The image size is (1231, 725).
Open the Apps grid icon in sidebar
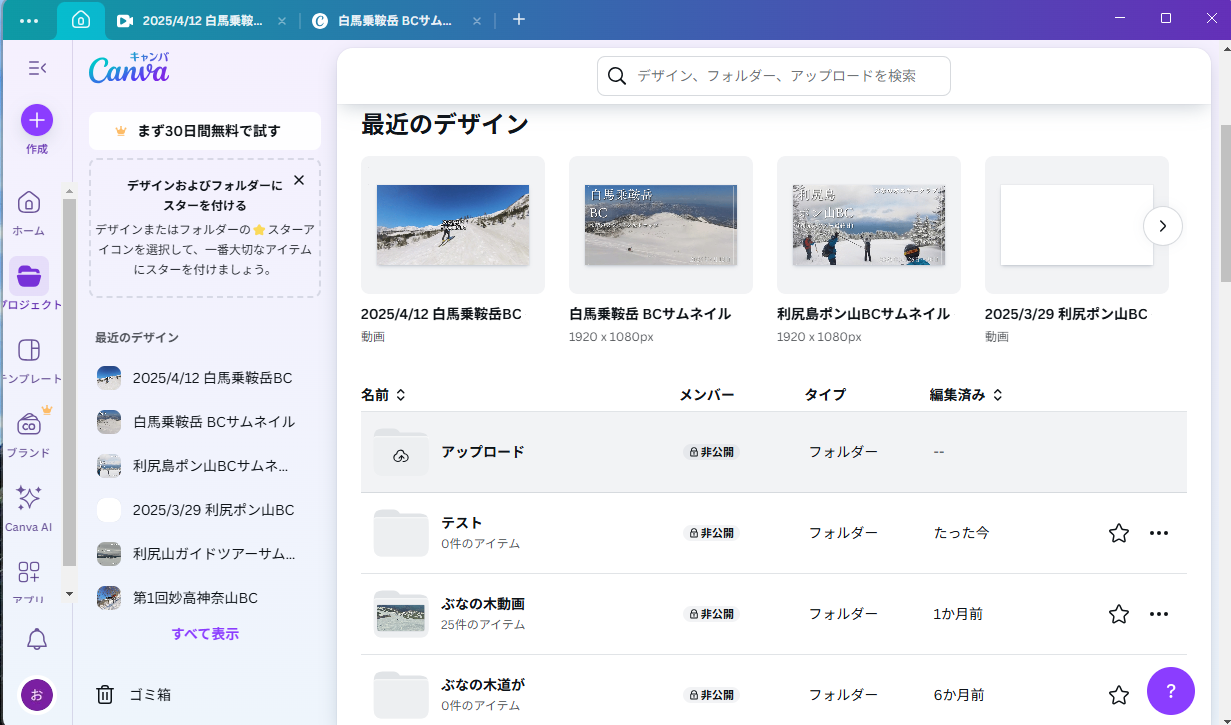pyautogui.click(x=29, y=573)
